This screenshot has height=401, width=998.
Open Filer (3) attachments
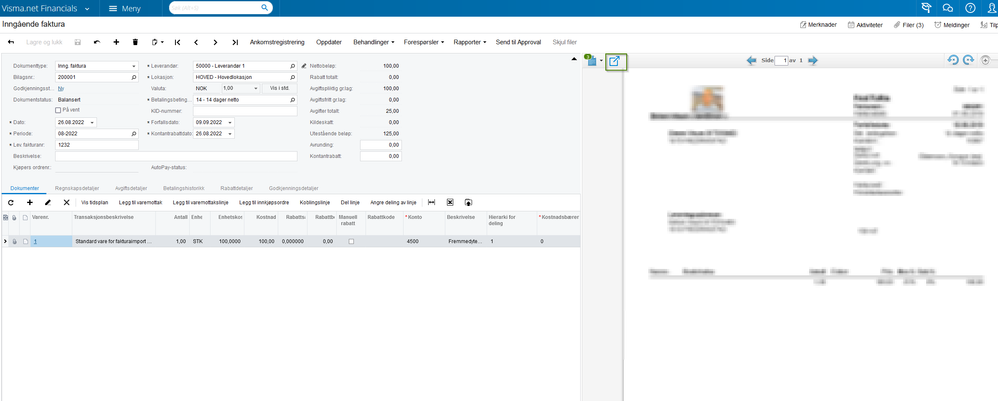point(909,25)
